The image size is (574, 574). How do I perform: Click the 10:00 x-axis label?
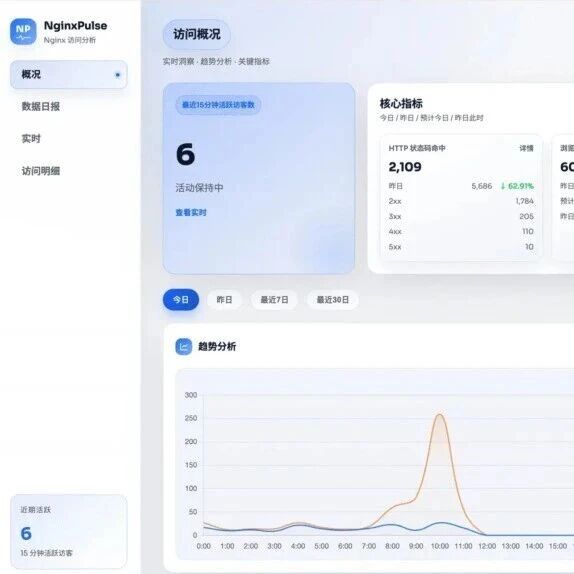[440, 546]
